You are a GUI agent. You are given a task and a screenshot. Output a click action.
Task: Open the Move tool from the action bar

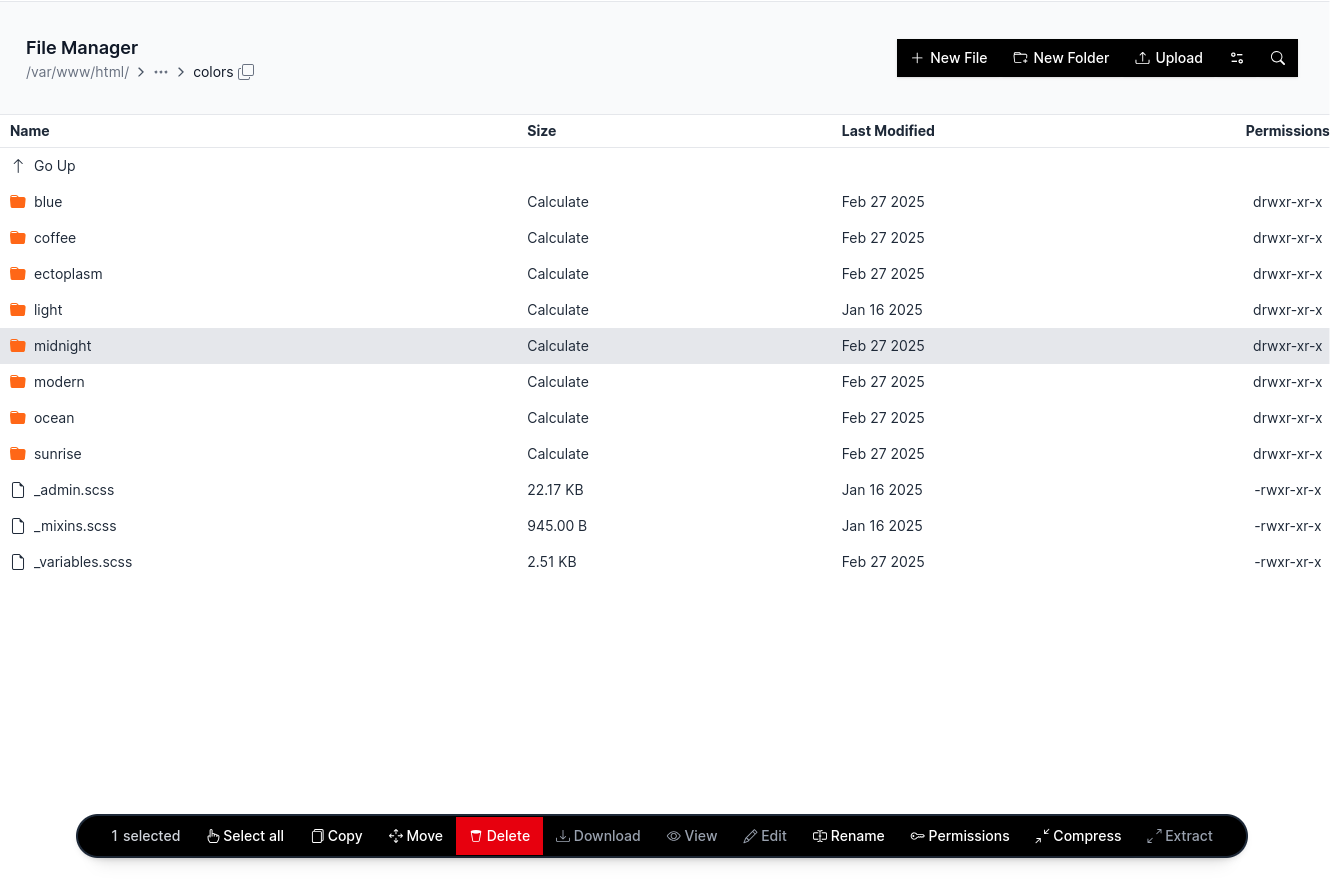[415, 836]
